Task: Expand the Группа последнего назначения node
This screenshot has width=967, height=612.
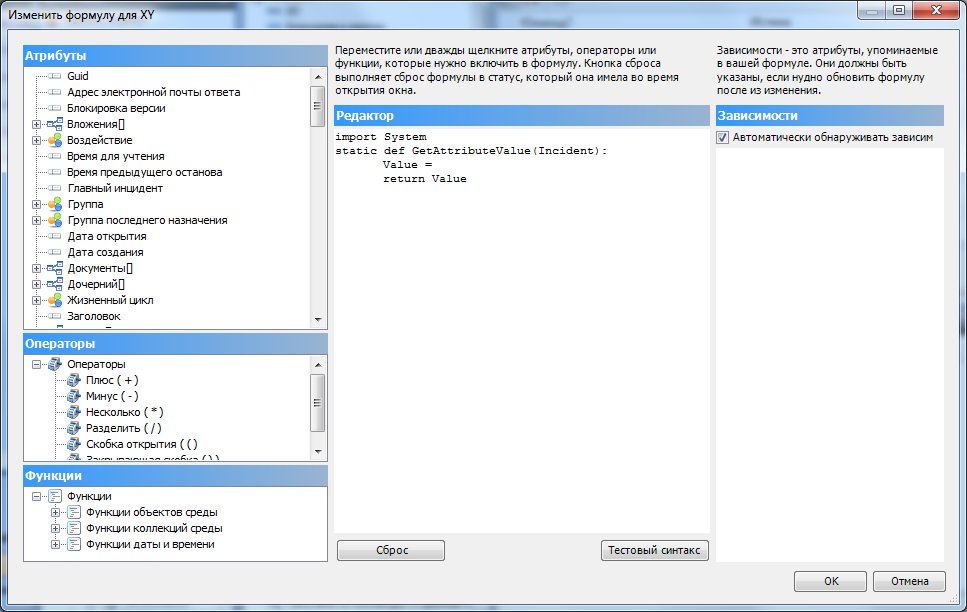Action: pos(37,220)
